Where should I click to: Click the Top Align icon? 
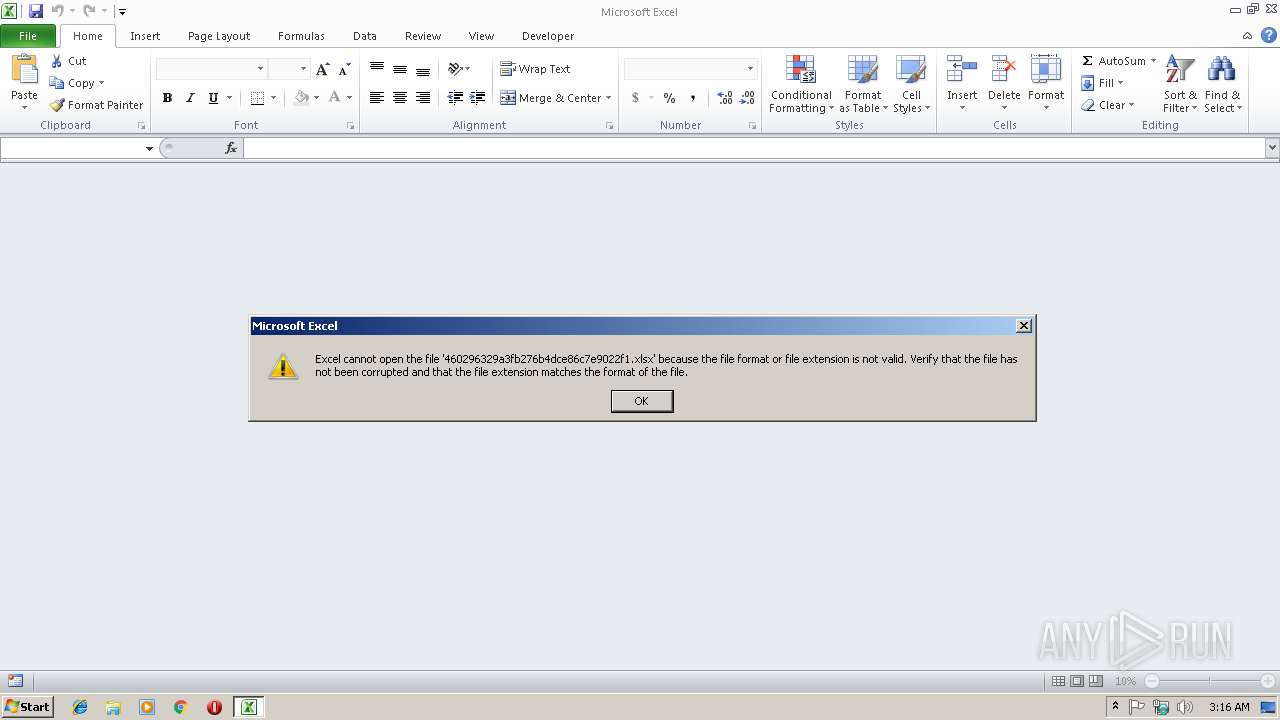(377, 69)
